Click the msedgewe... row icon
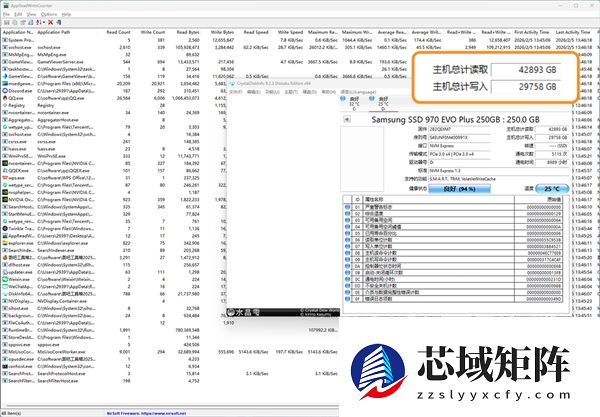This screenshot has width=600, height=417. 5,83
